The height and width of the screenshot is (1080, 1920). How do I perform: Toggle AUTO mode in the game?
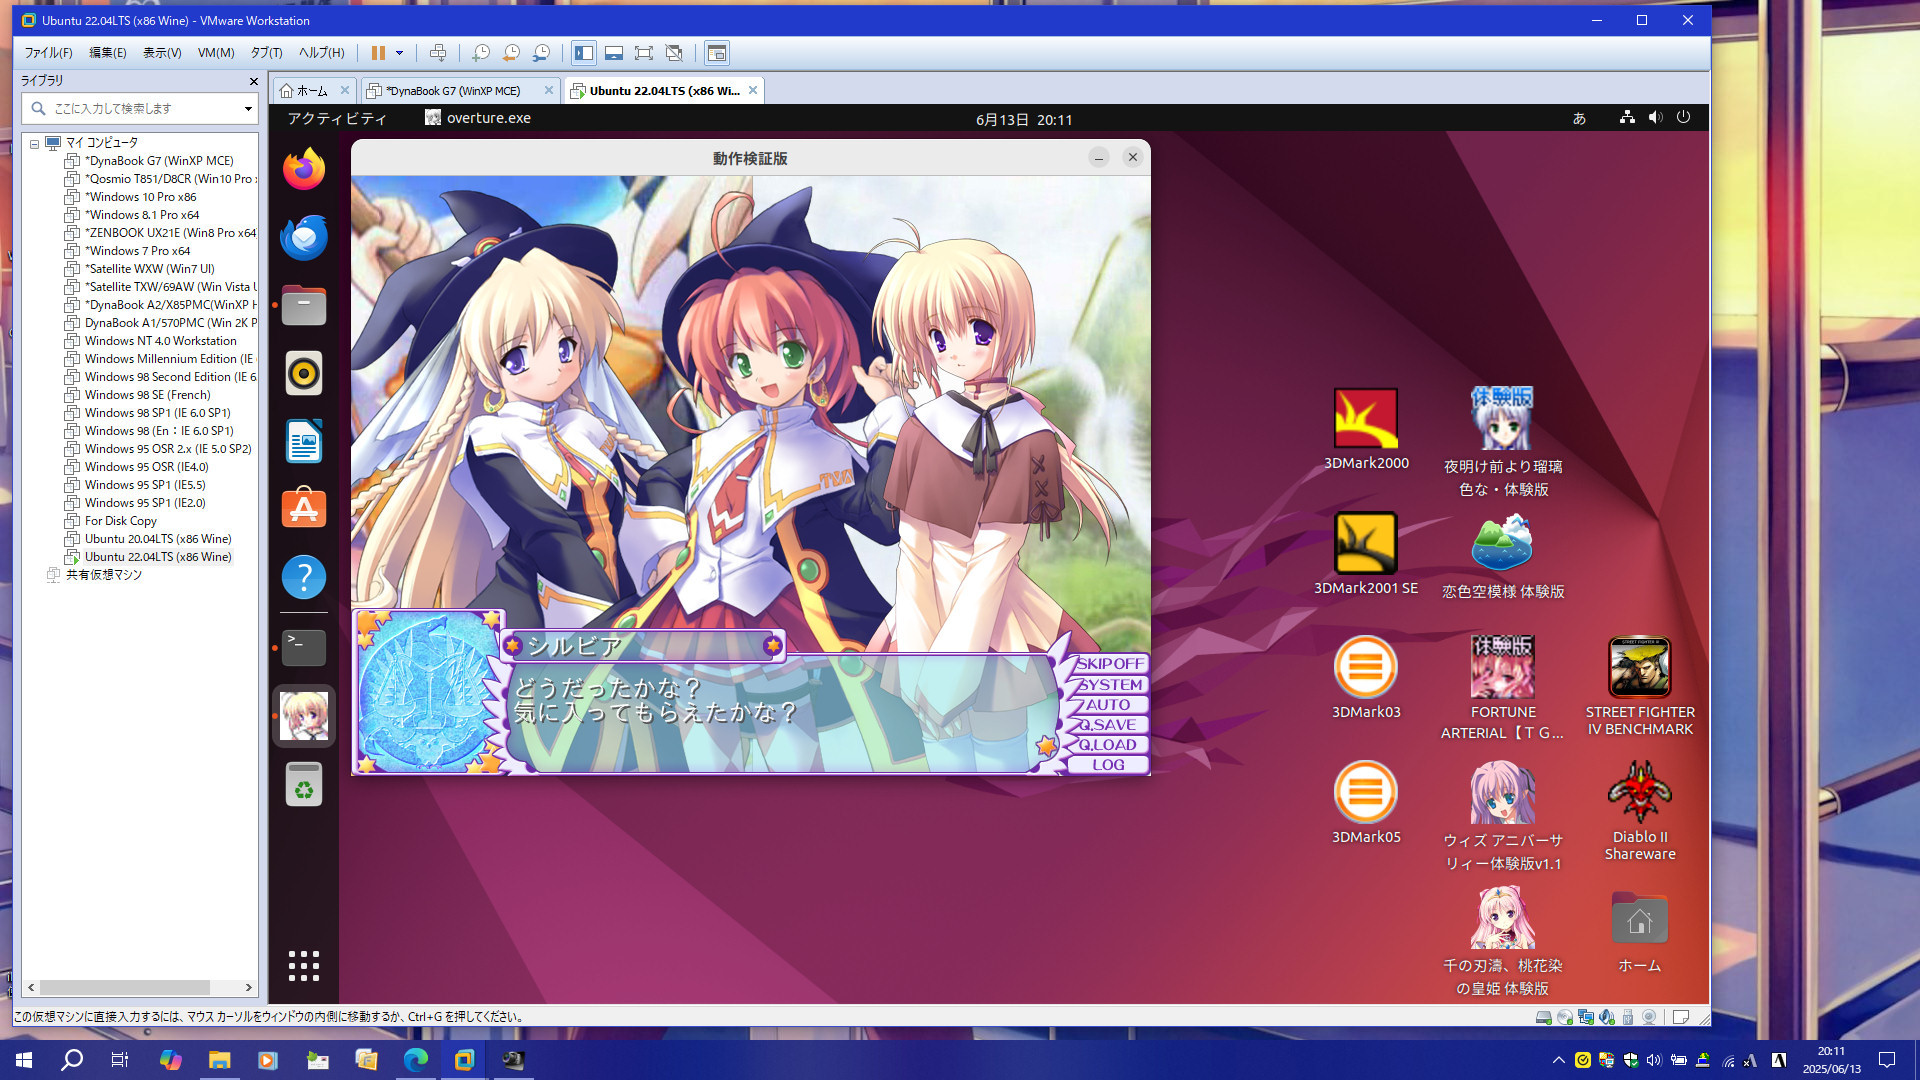point(1109,705)
